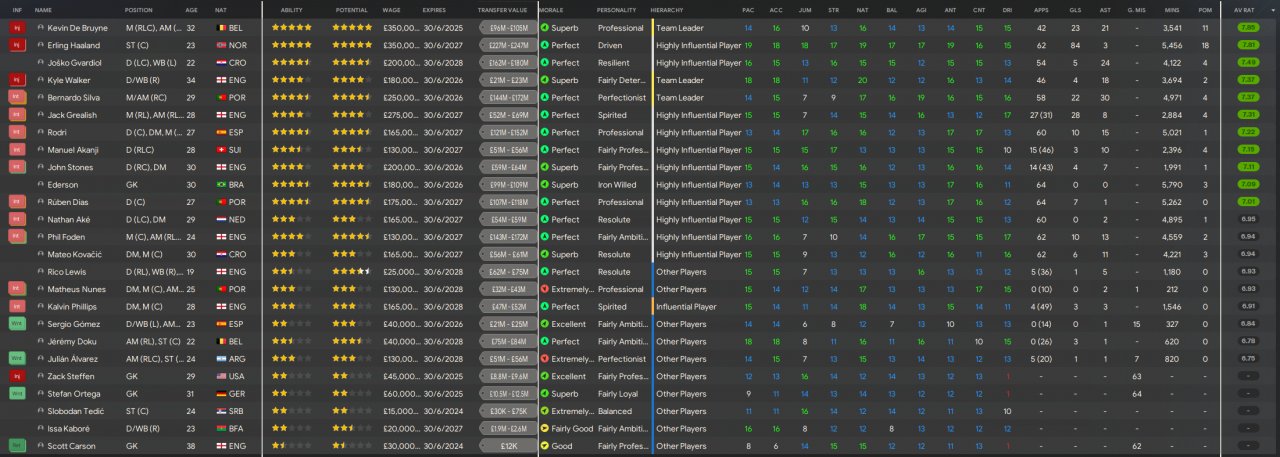This screenshot has width=1280, height=457.
Task: Click Bernardo Silva's Int status badge
Action: click(16, 98)
